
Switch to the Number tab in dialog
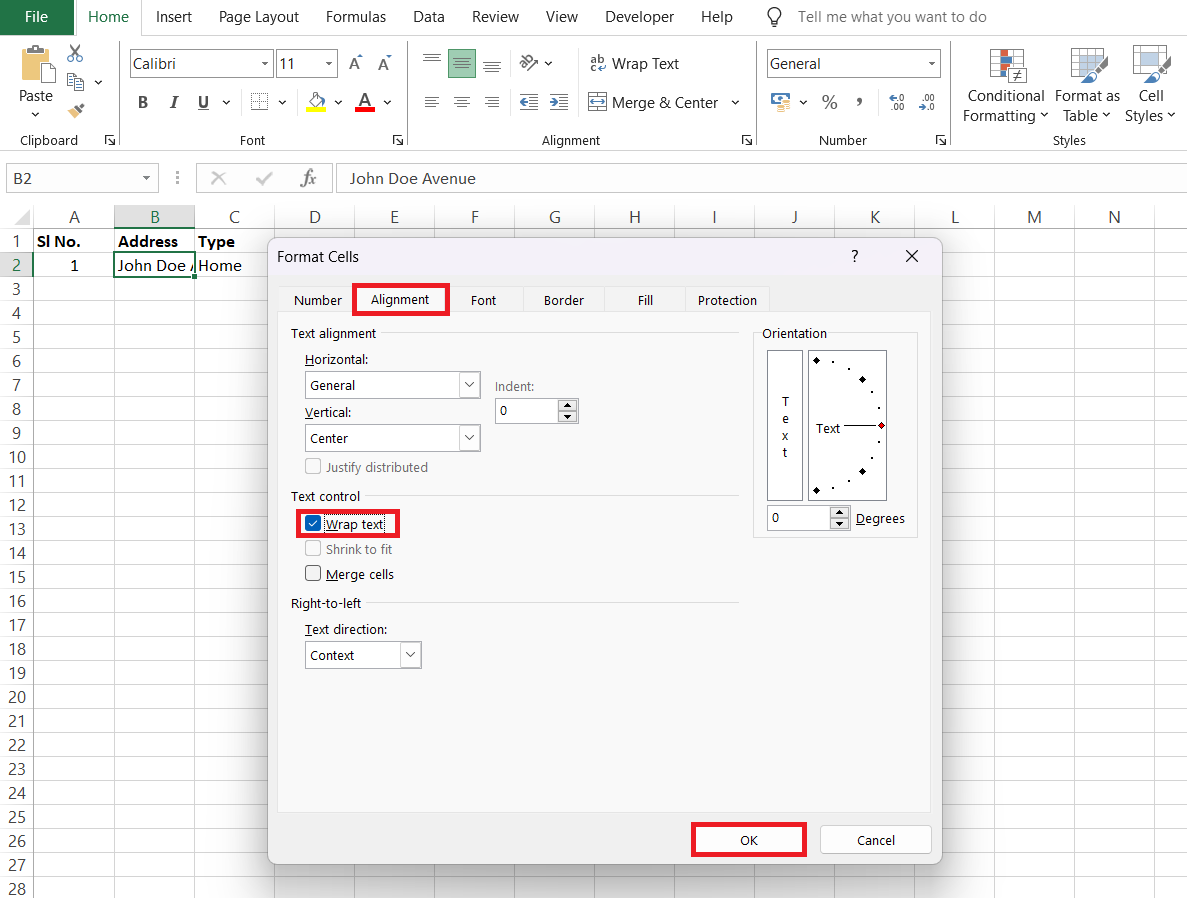point(317,300)
